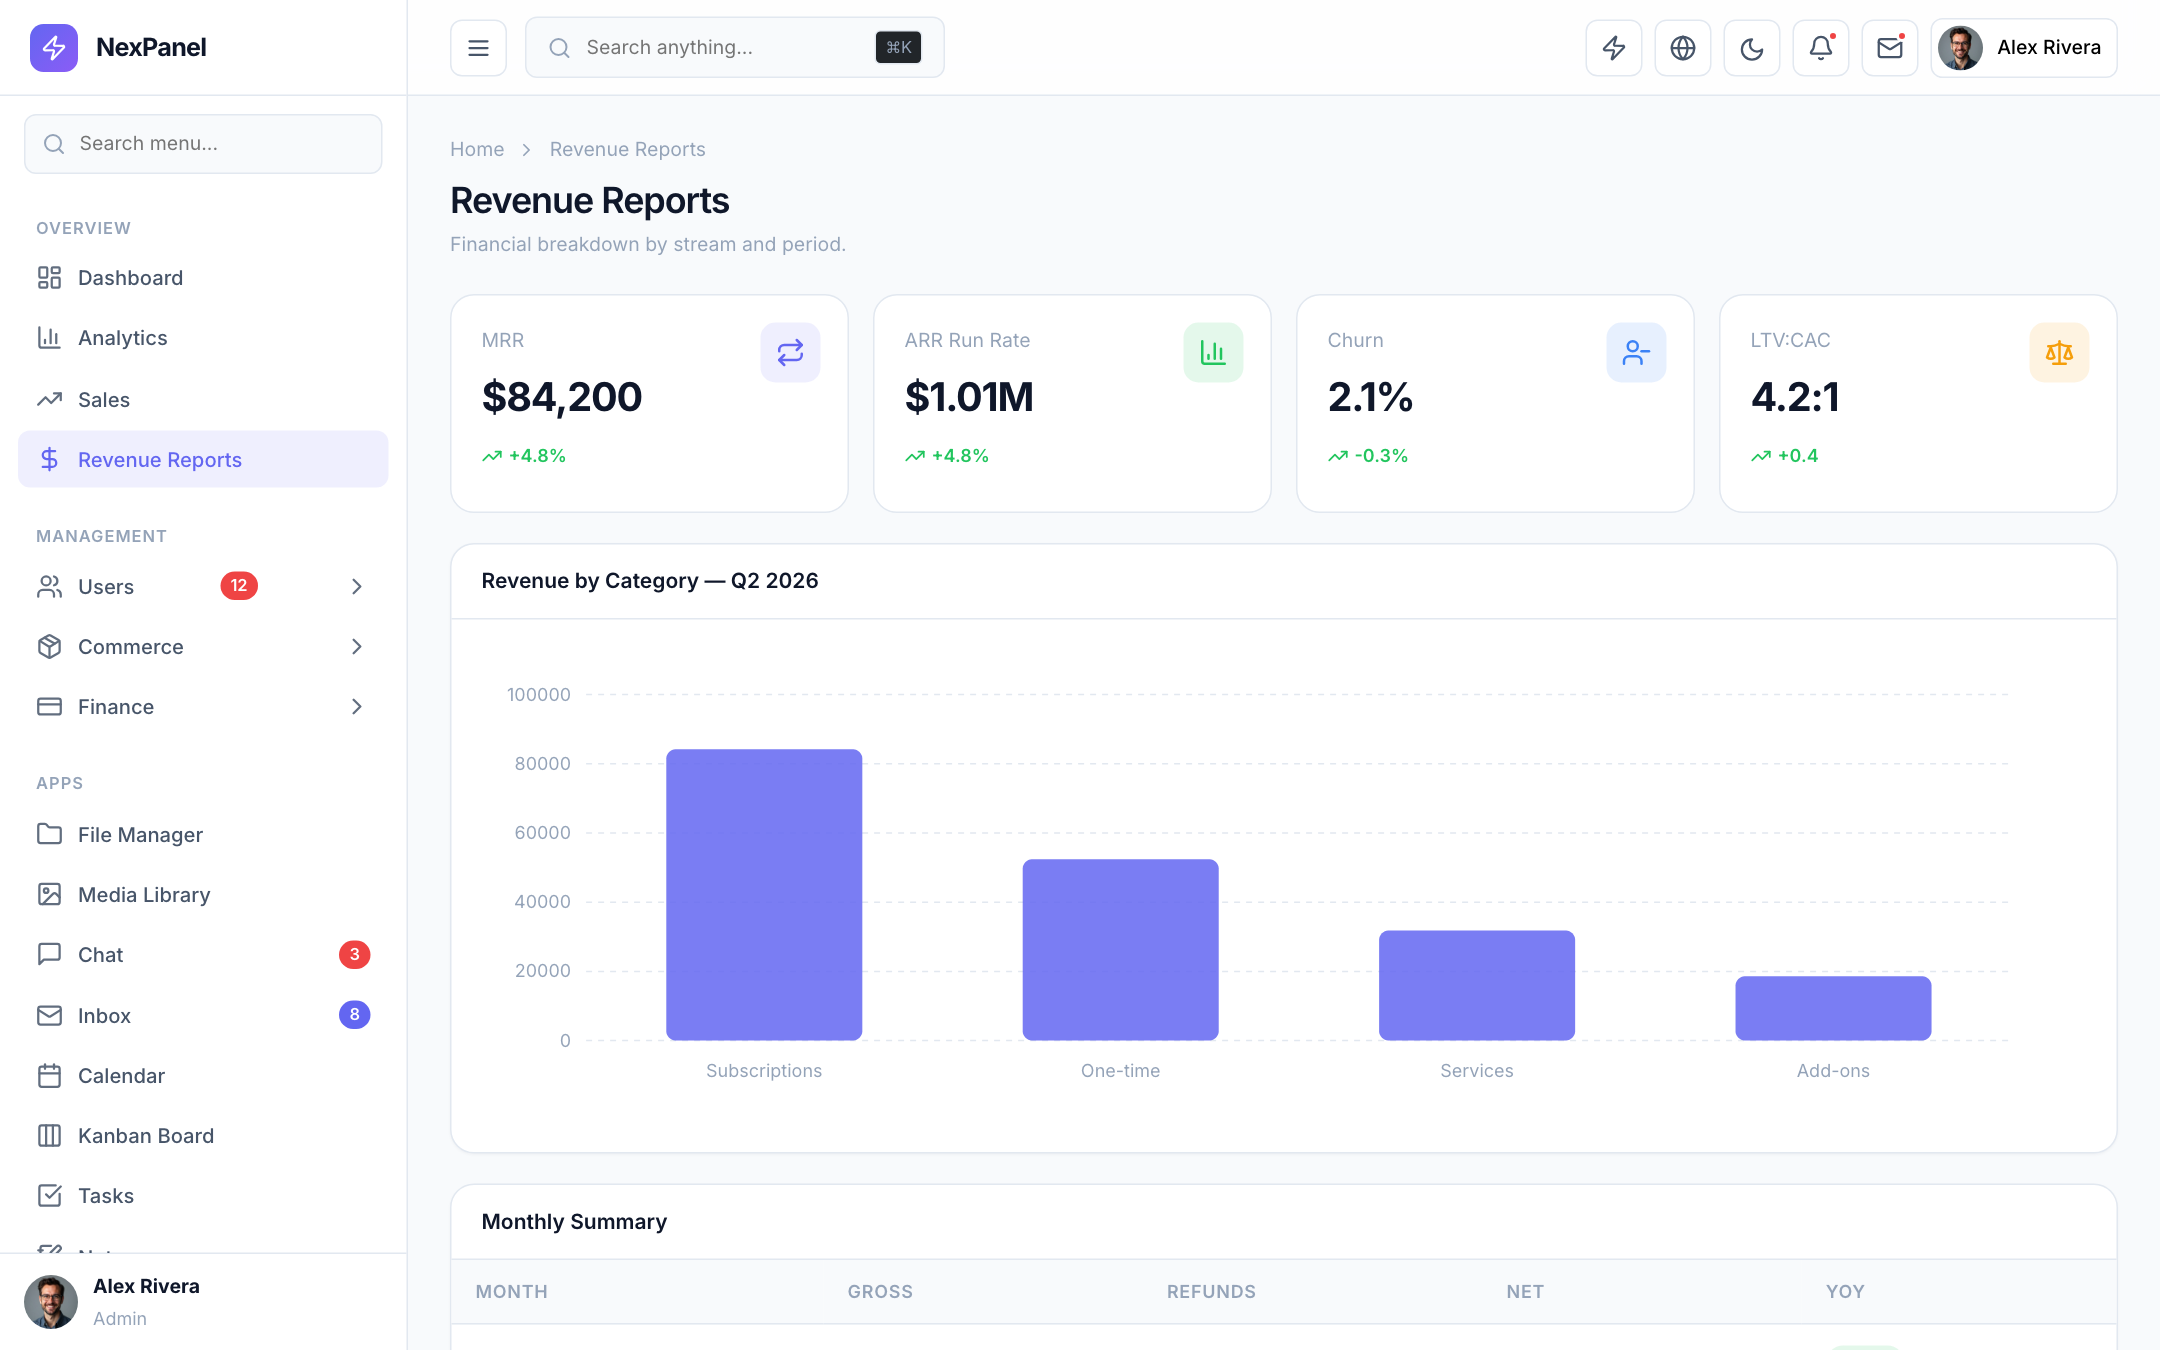Image resolution: width=2160 pixels, height=1350 pixels.
Task: Focus the Search anything field
Action: point(734,47)
